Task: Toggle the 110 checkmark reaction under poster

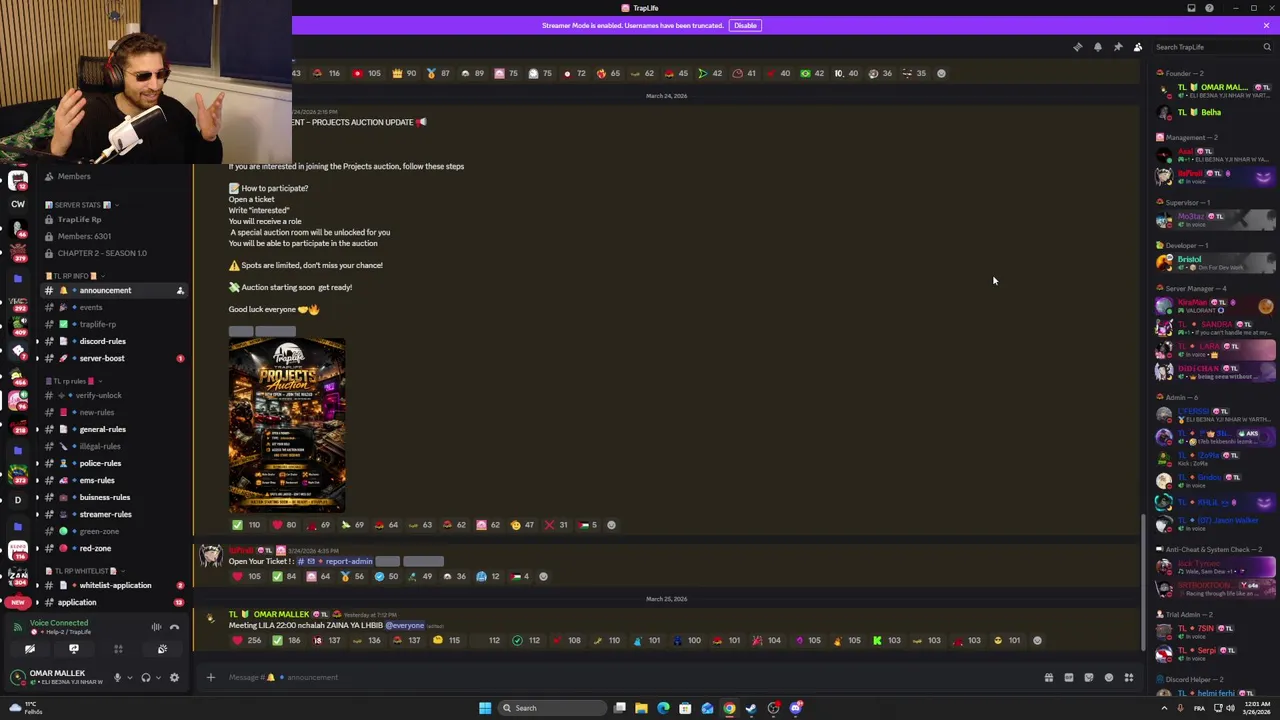Action: point(246,524)
